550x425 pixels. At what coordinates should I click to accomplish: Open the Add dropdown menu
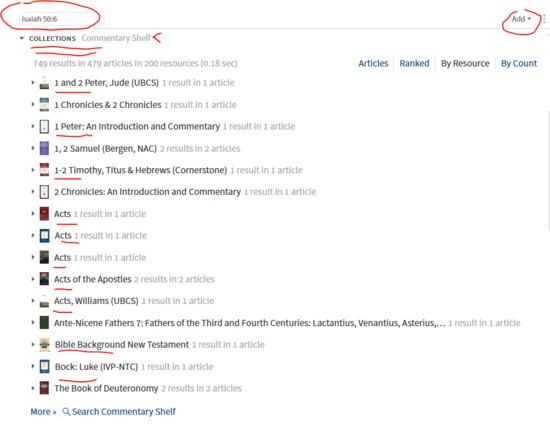tap(521, 19)
